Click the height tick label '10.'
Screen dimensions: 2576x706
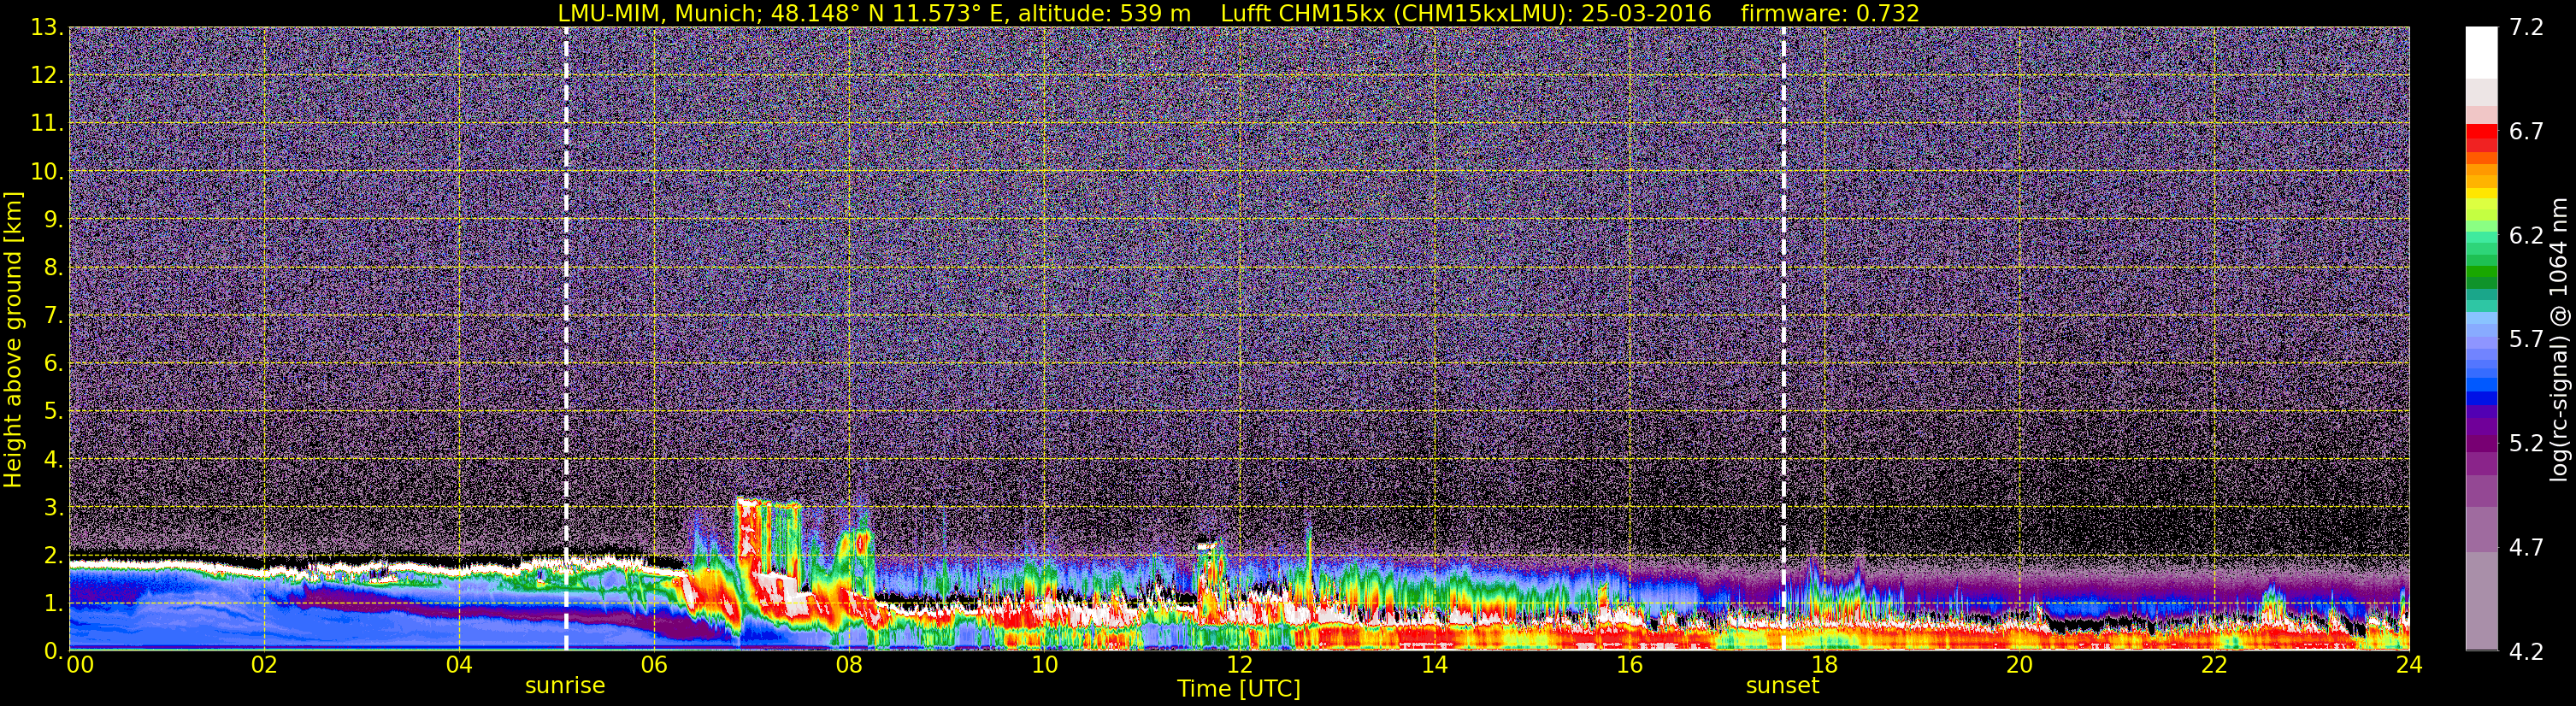click(47, 171)
